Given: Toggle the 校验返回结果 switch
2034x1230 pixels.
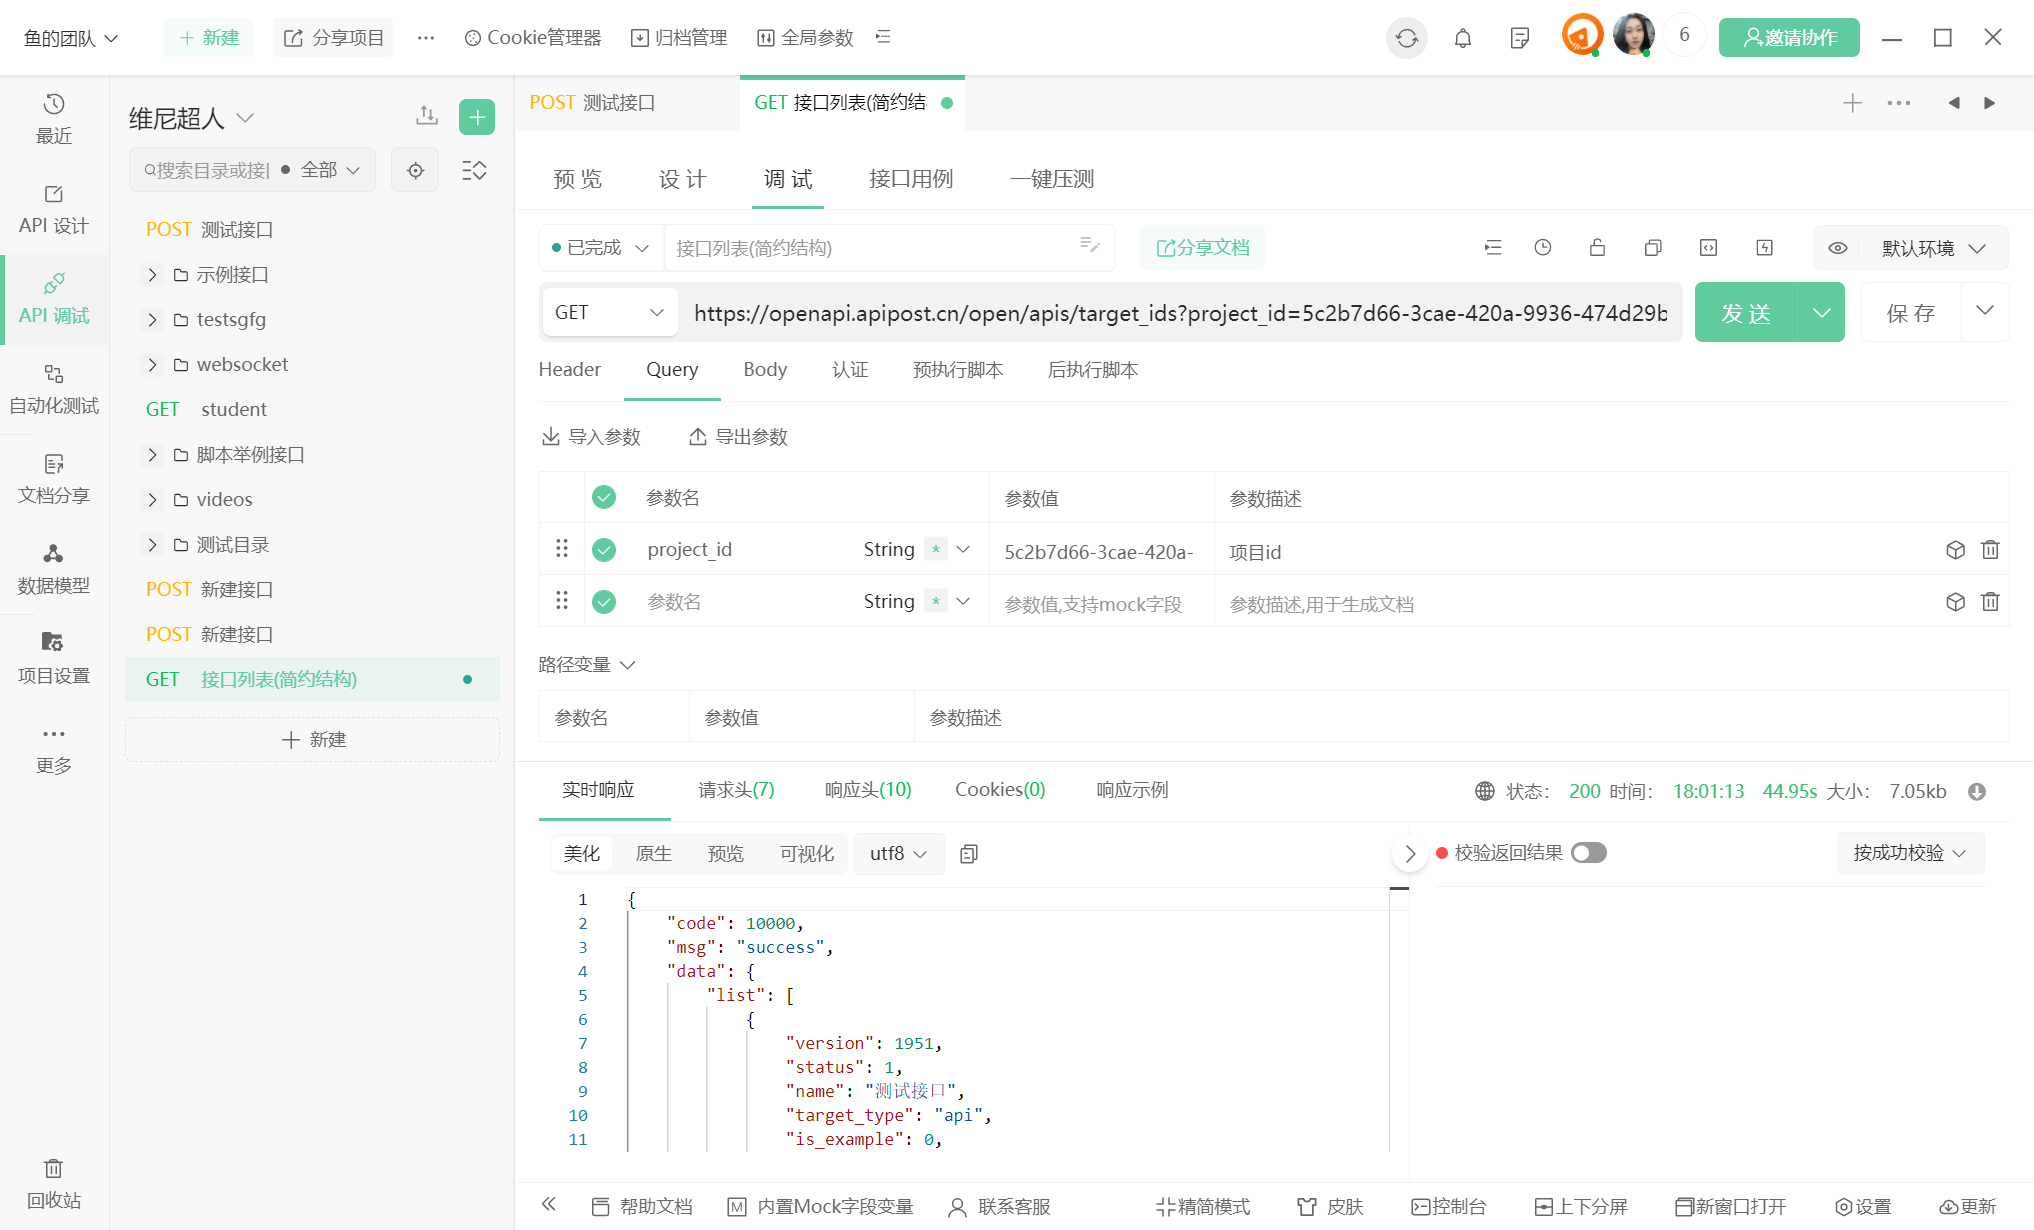Looking at the screenshot, I should click(x=1588, y=852).
